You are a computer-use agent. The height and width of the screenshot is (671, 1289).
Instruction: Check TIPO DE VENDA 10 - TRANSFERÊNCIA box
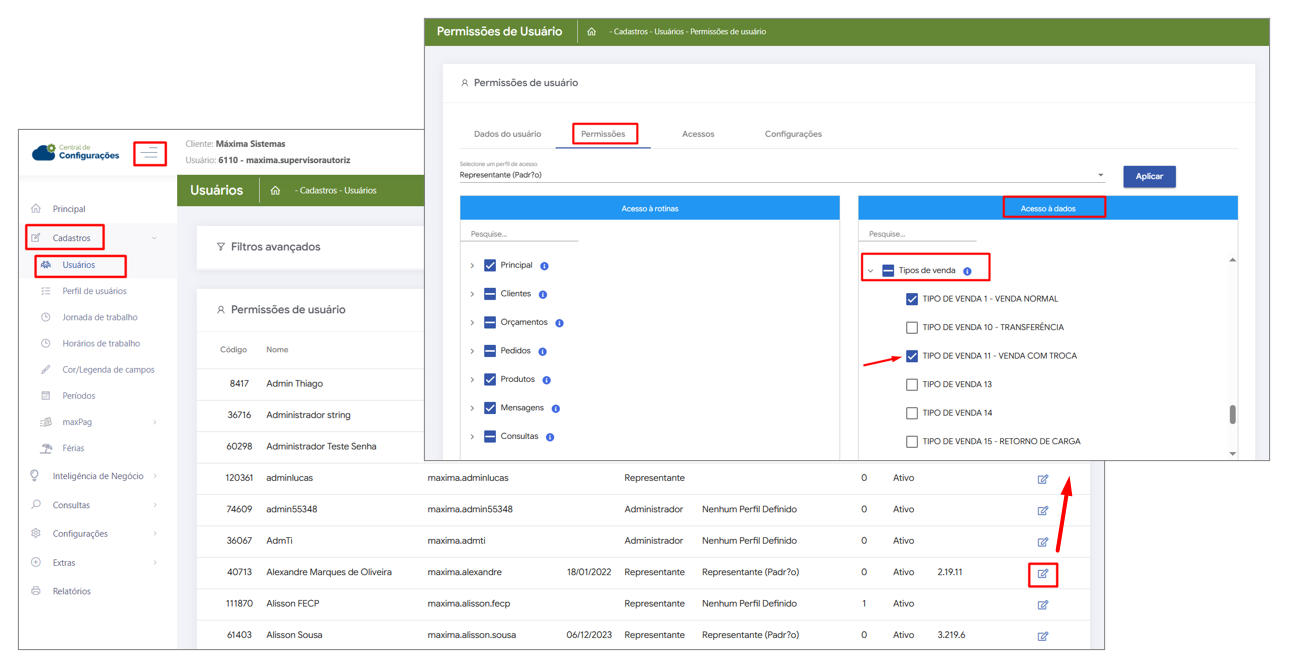click(912, 327)
